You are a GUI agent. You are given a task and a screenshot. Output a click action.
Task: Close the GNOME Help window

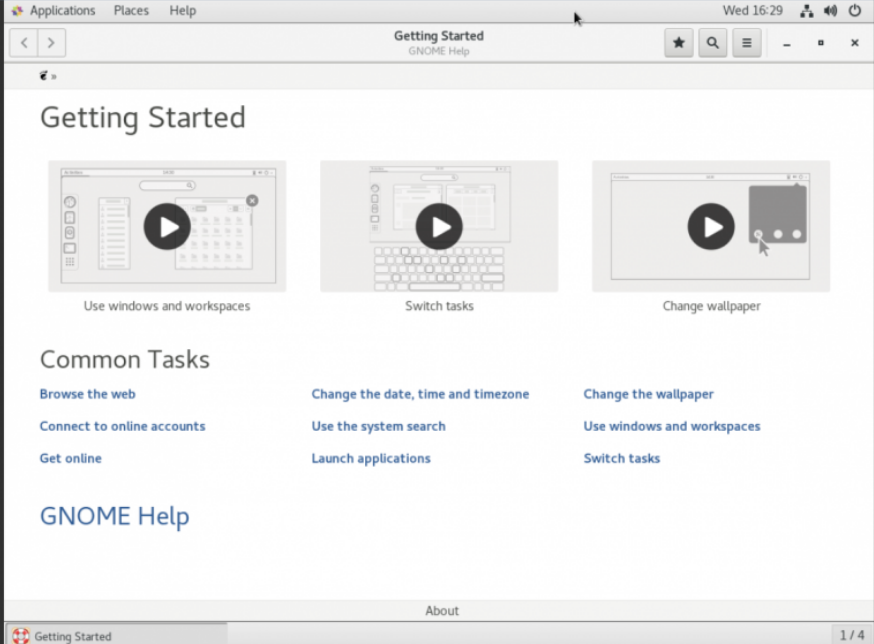click(x=854, y=43)
